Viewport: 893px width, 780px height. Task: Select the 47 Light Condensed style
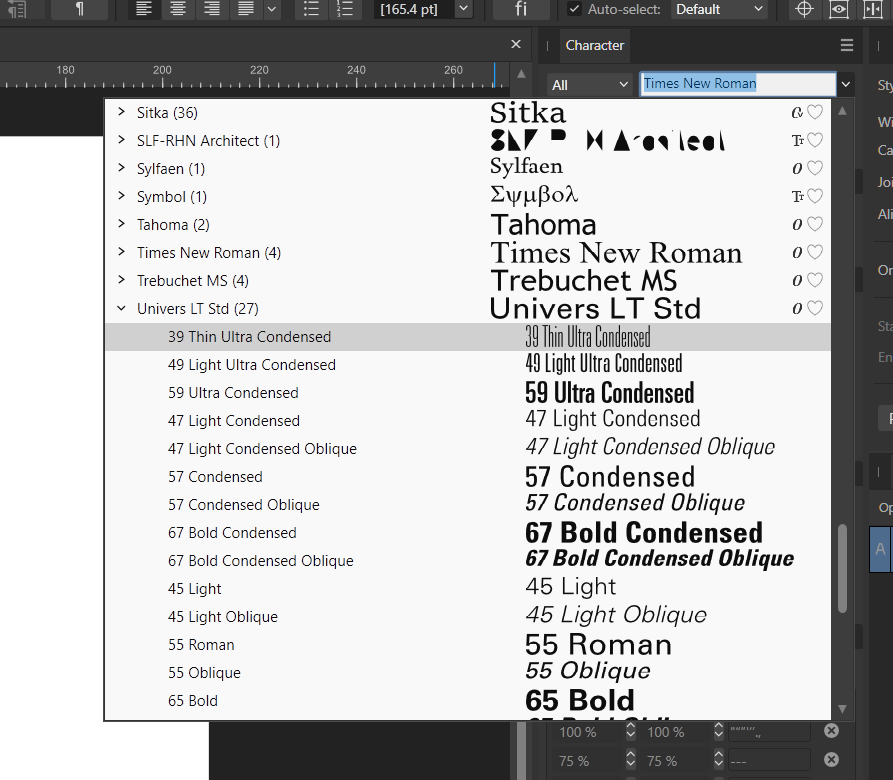468,421
